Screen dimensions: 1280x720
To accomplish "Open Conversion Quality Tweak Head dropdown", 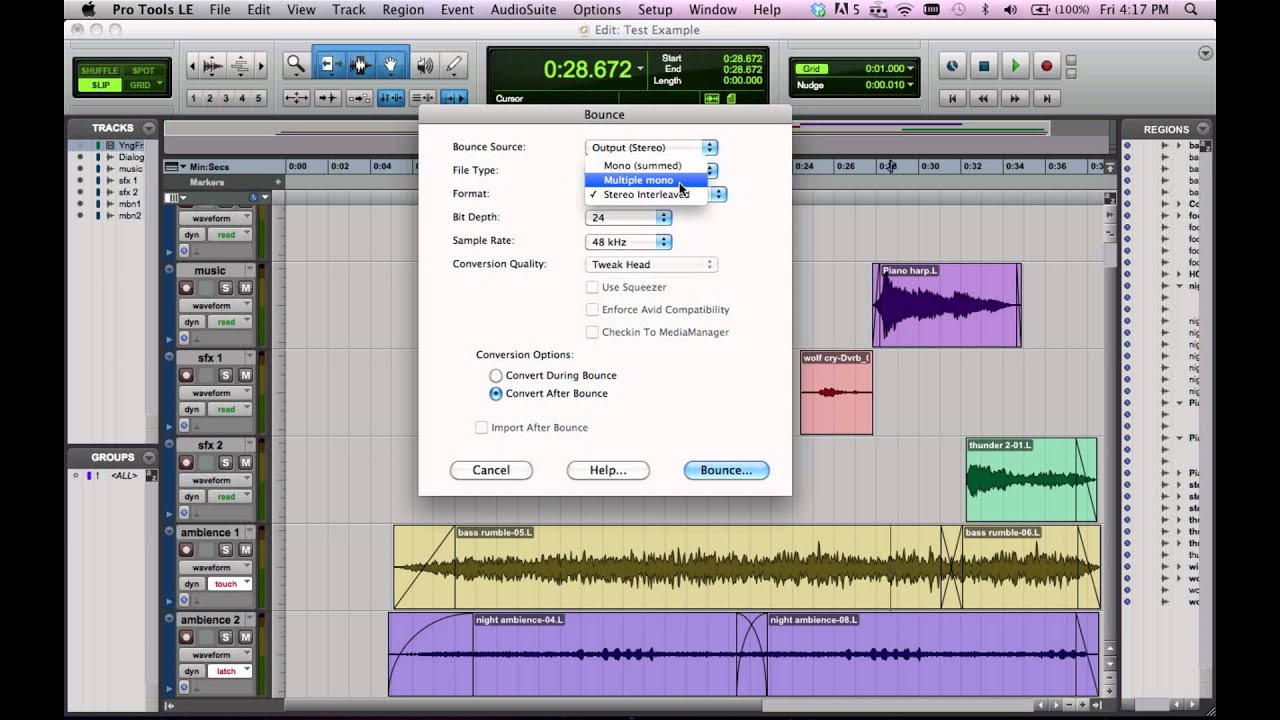I will coord(651,265).
